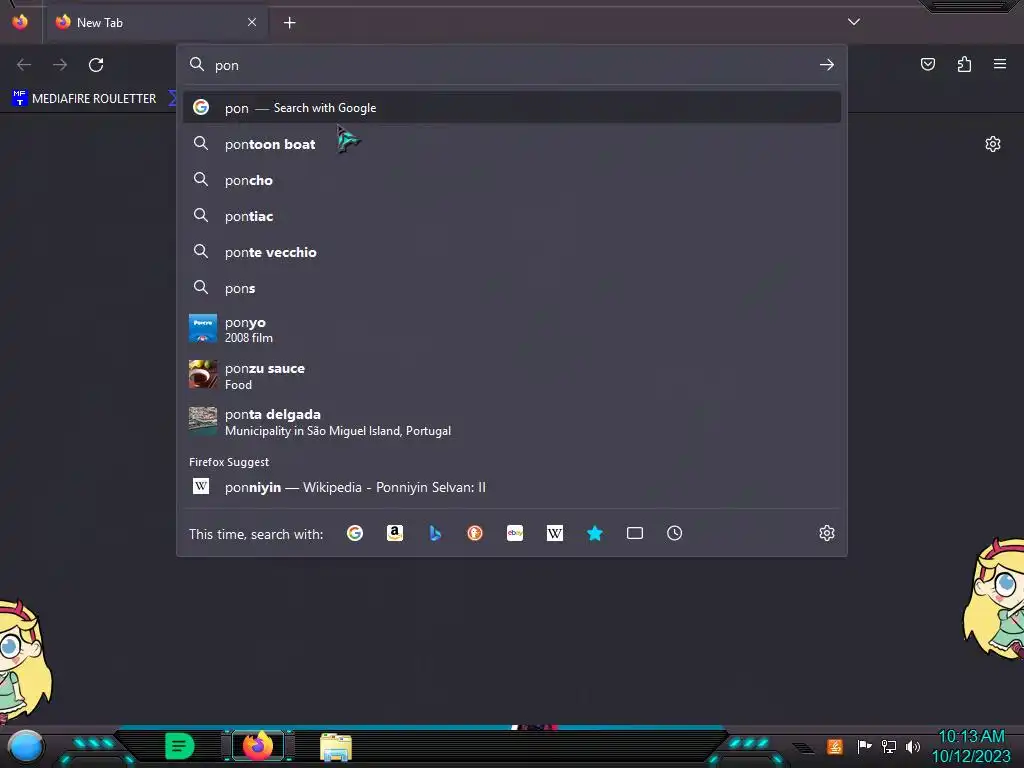Viewport: 1024px width, 768px height.
Task: Open network tray icon
Action: coord(888,746)
